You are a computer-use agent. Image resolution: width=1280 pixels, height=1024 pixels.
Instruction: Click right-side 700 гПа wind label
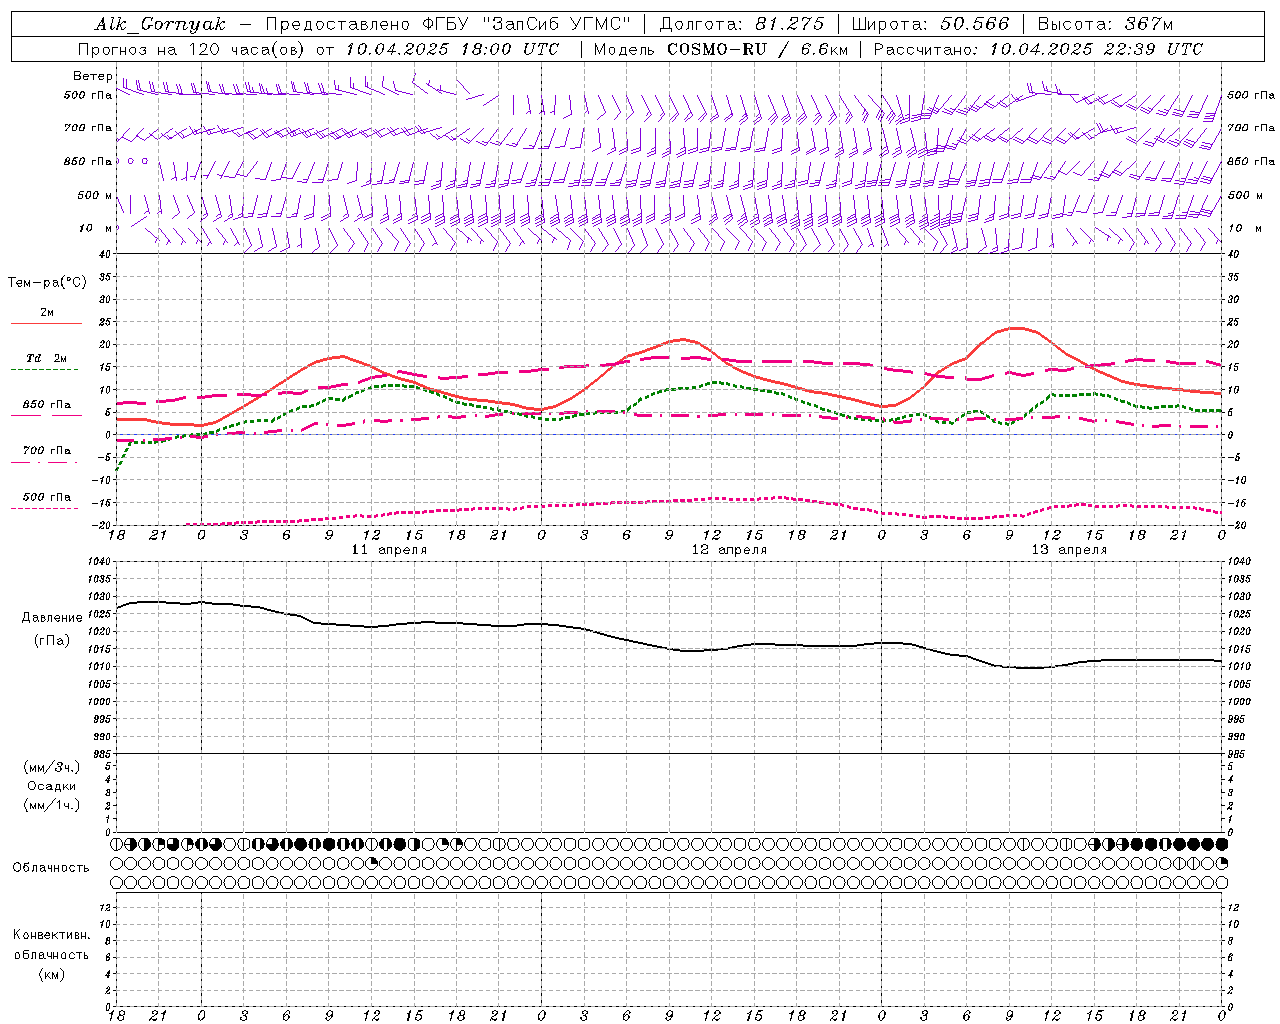(x=1251, y=128)
